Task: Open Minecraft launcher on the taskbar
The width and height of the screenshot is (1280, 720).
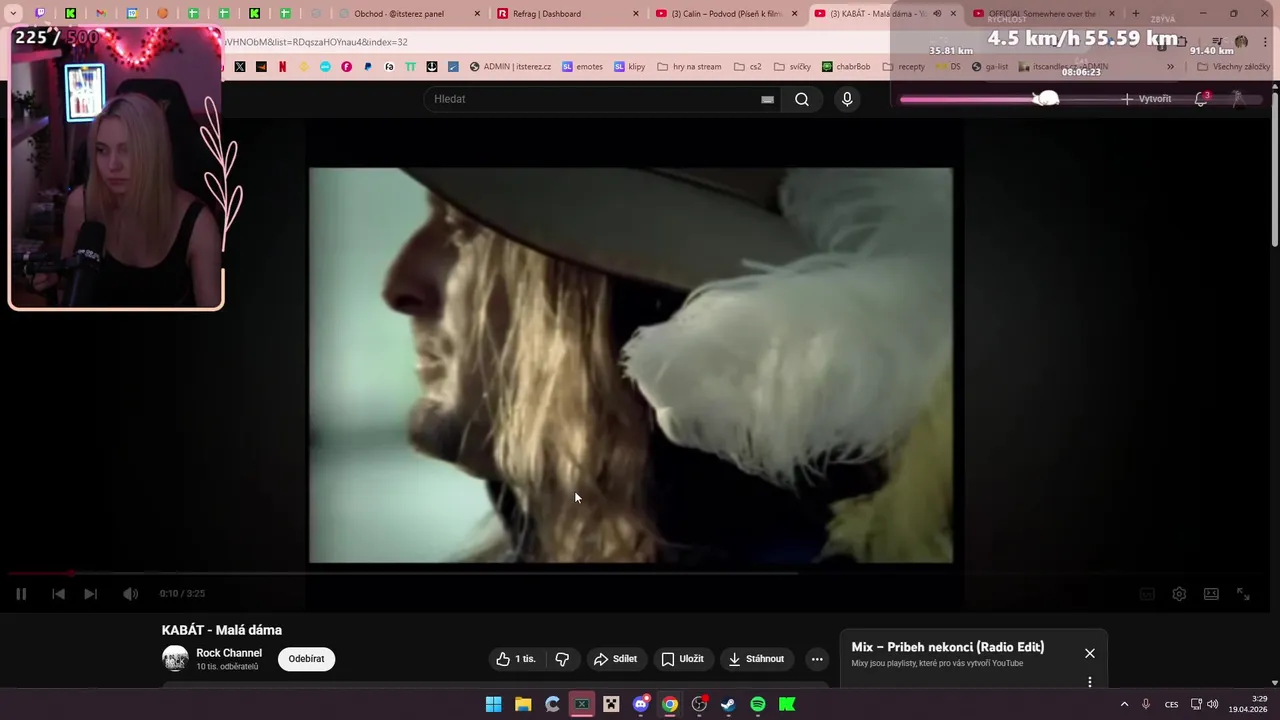Action: (x=611, y=704)
